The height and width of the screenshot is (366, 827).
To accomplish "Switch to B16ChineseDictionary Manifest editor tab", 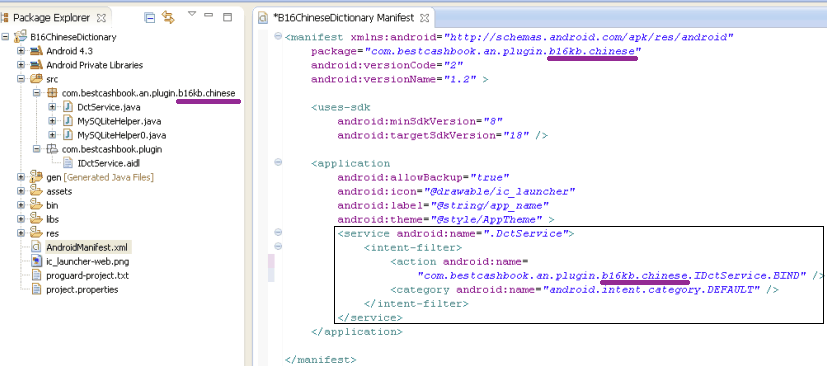I will click(343, 18).
